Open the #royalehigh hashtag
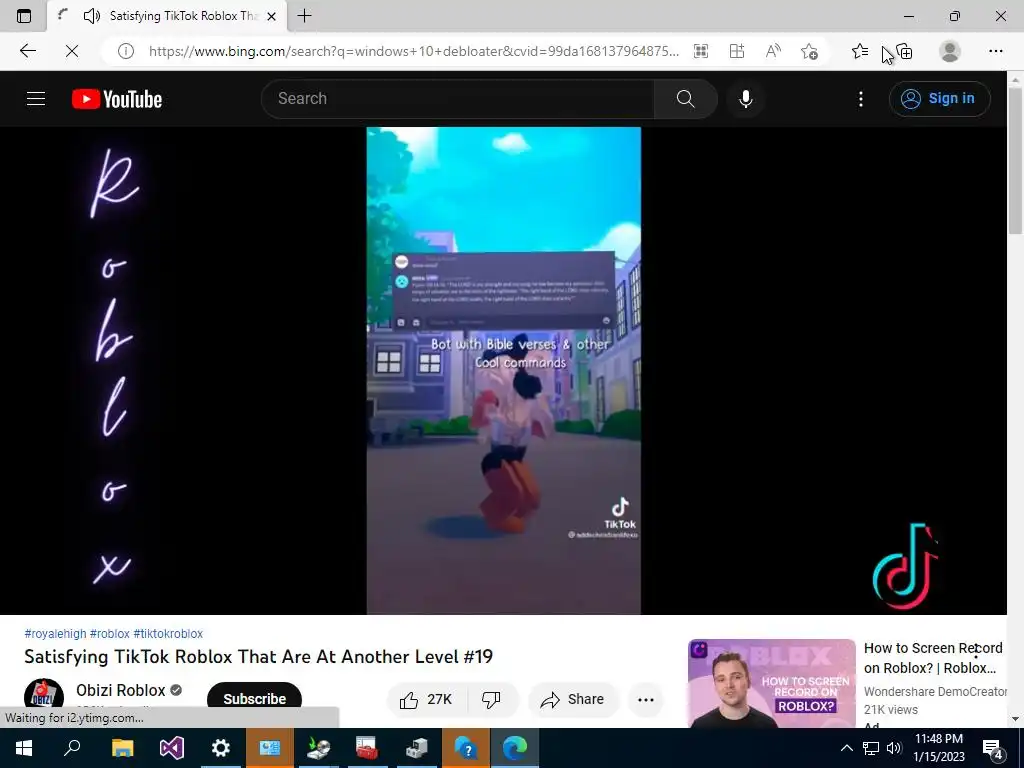 [55, 633]
